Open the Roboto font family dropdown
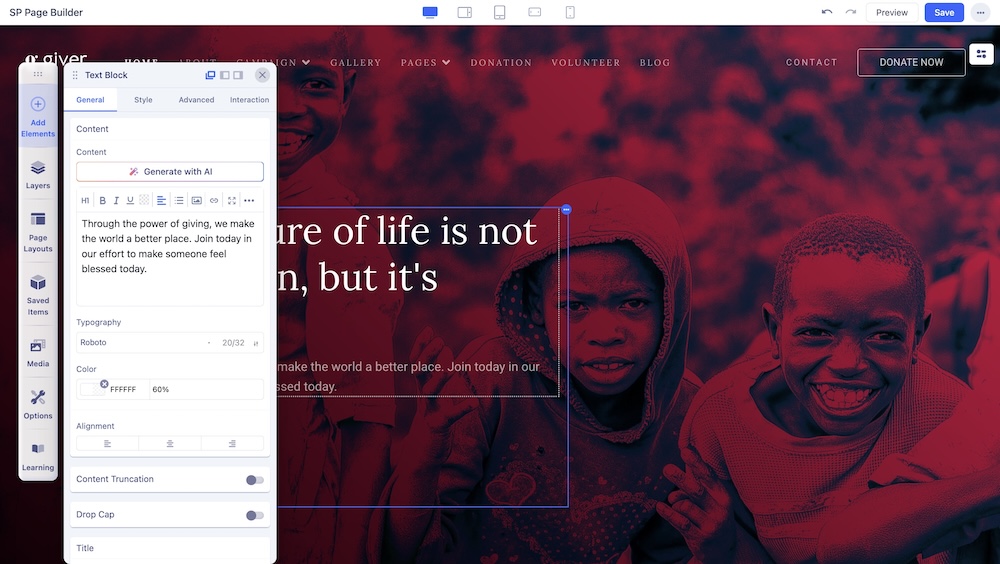Image resolution: width=1000 pixels, height=564 pixels. click(x=145, y=343)
